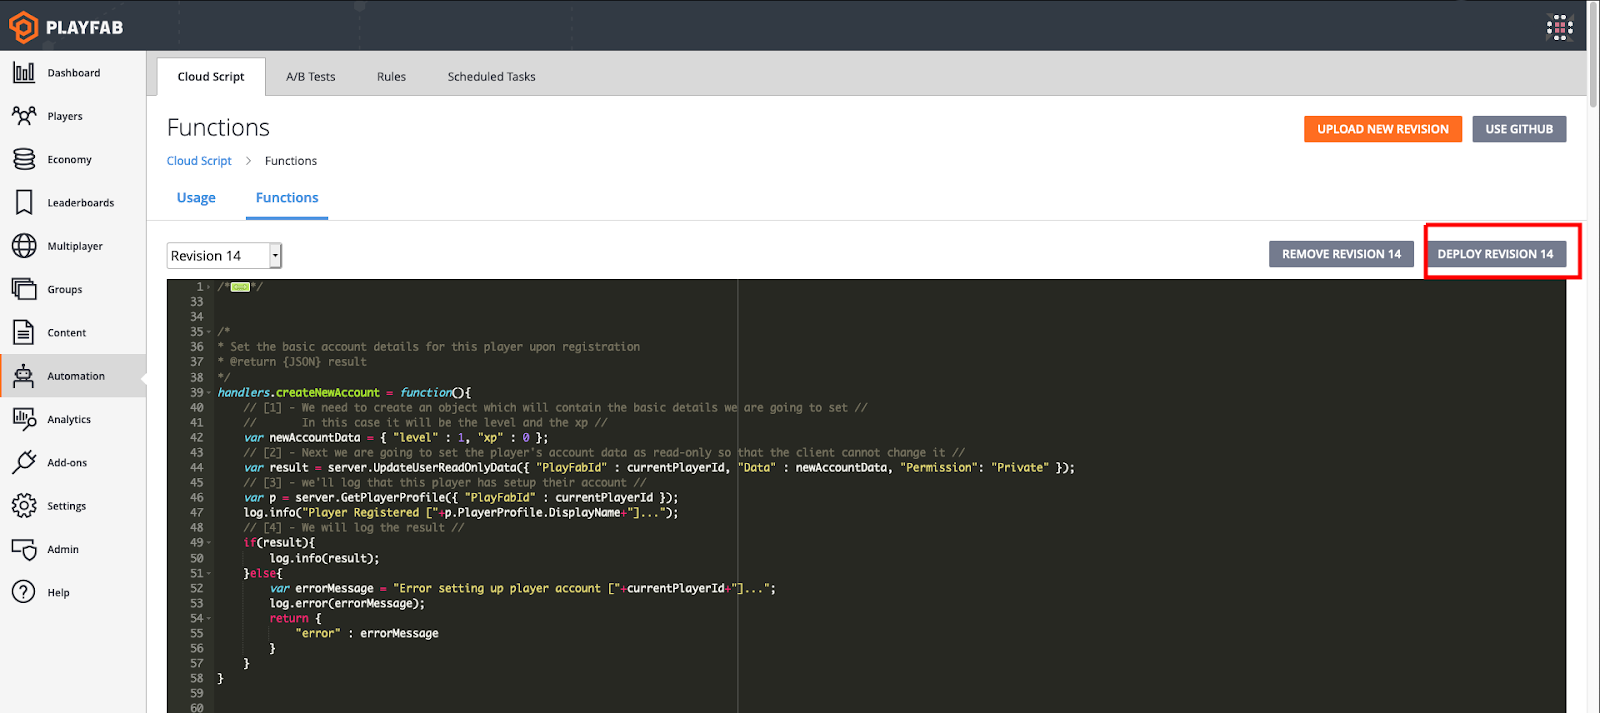Image resolution: width=1600 pixels, height=713 pixels.
Task: Open Leaderboards via its bookmark icon
Action: pyautogui.click(x=24, y=202)
